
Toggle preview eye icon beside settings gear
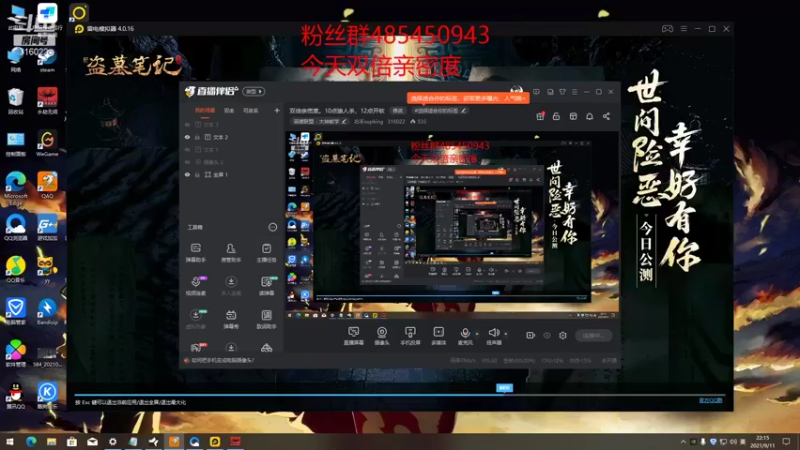pos(547,335)
